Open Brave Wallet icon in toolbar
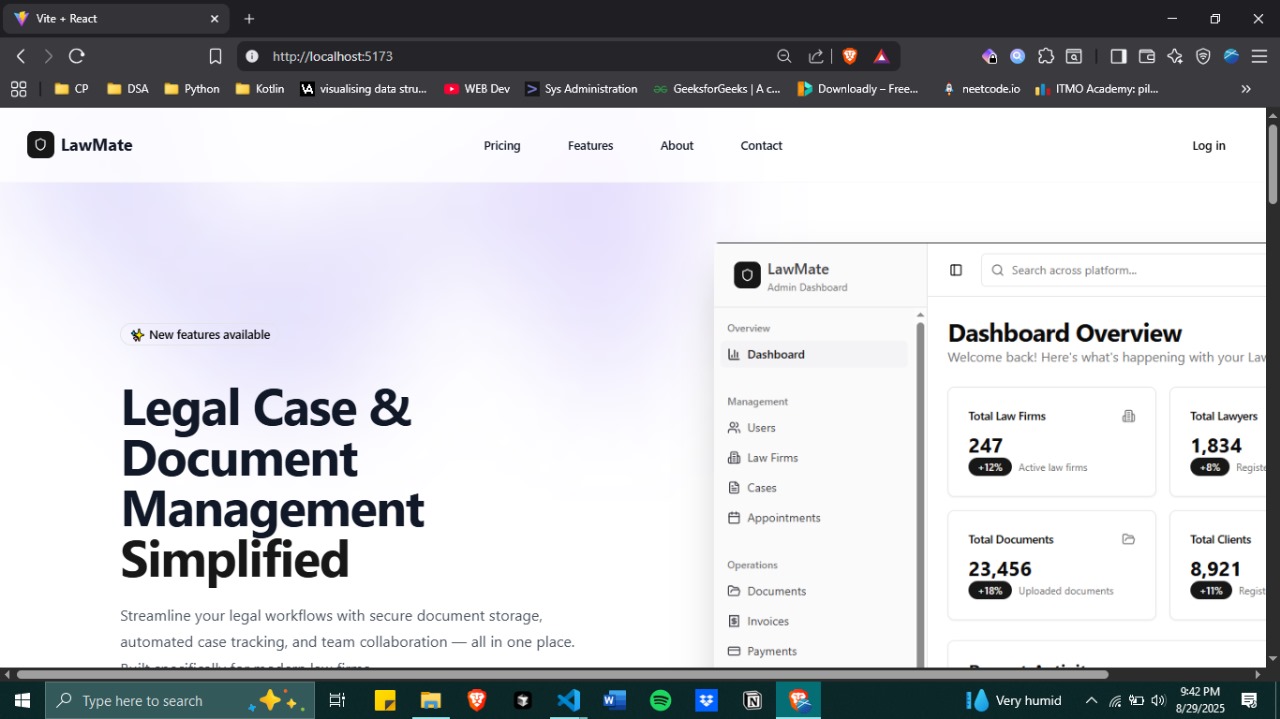Image resolution: width=1280 pixels, height=719 pixels. [x=1147, y=57]
